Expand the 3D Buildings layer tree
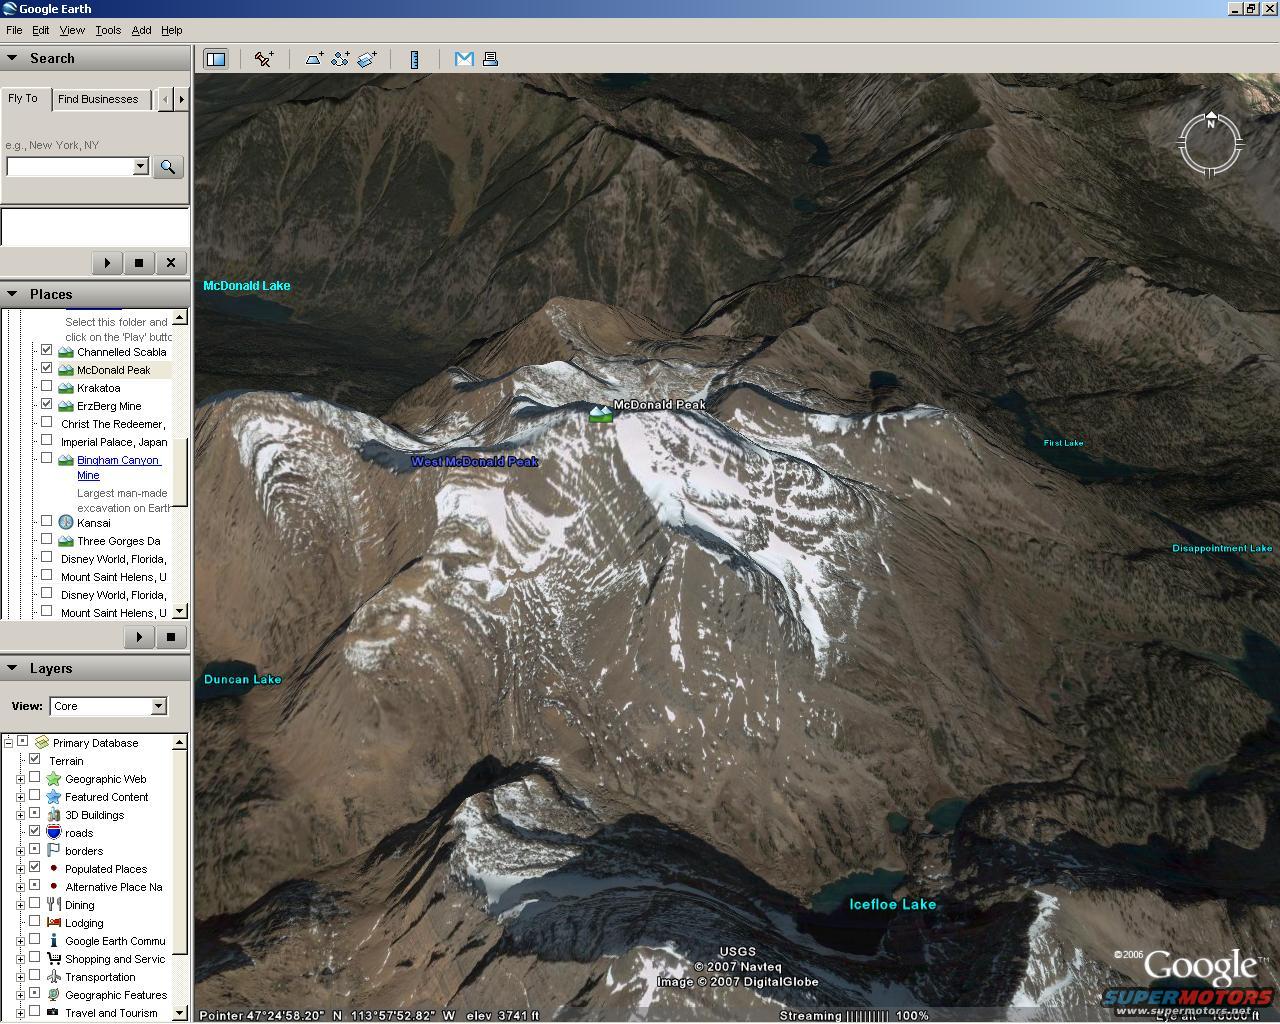This screenshot has height=1024, width=1280. pos(20,815)
